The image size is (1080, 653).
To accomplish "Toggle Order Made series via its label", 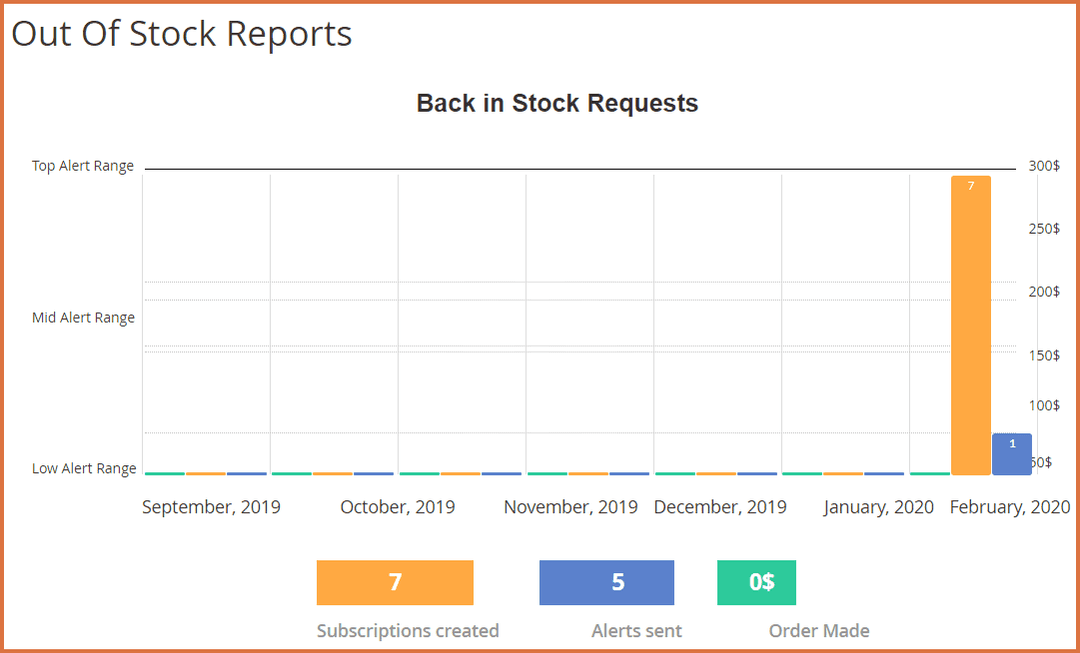I will coord(819,630).
